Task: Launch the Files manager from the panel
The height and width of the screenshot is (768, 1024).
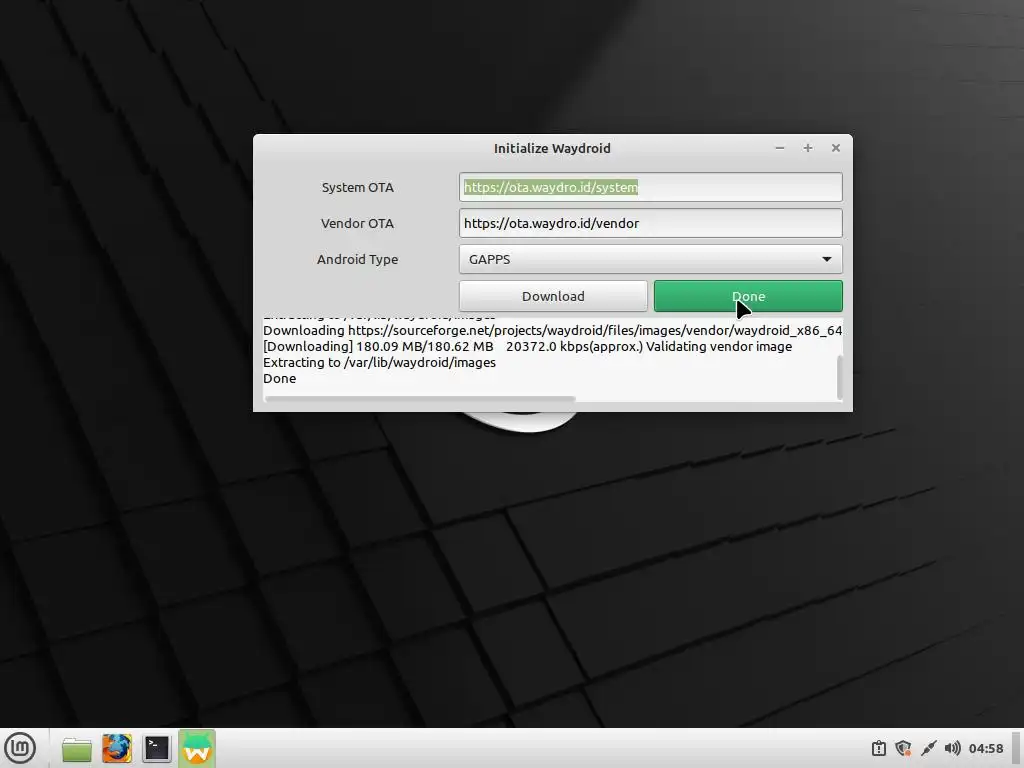Action: 76,748
